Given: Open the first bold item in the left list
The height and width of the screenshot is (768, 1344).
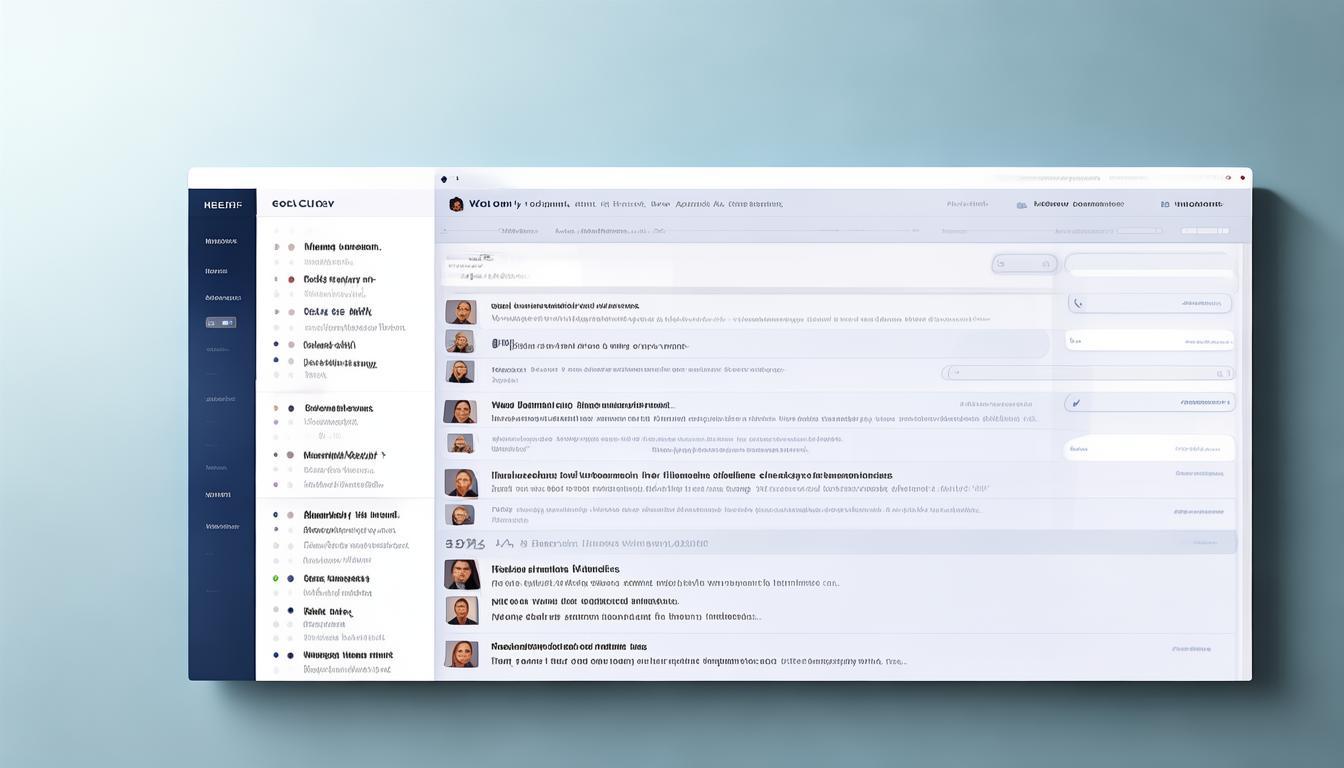Looking at the screenshot, I should point(341,246).
